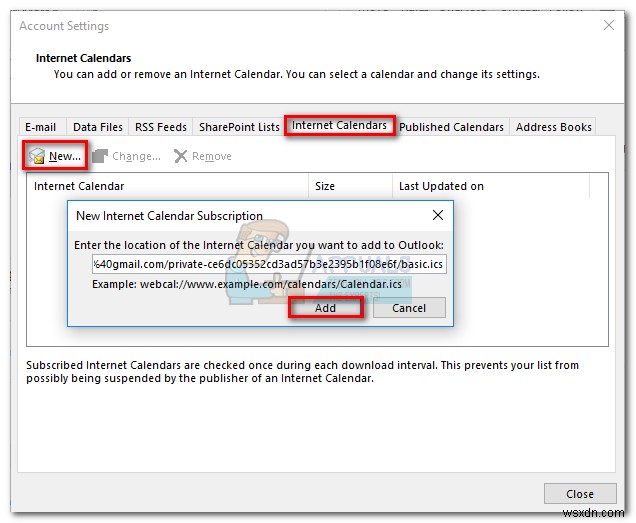The width and height of the screenshot is (636, 523).
Task: Click the Change... toolbar label
Action: (136, 156)
